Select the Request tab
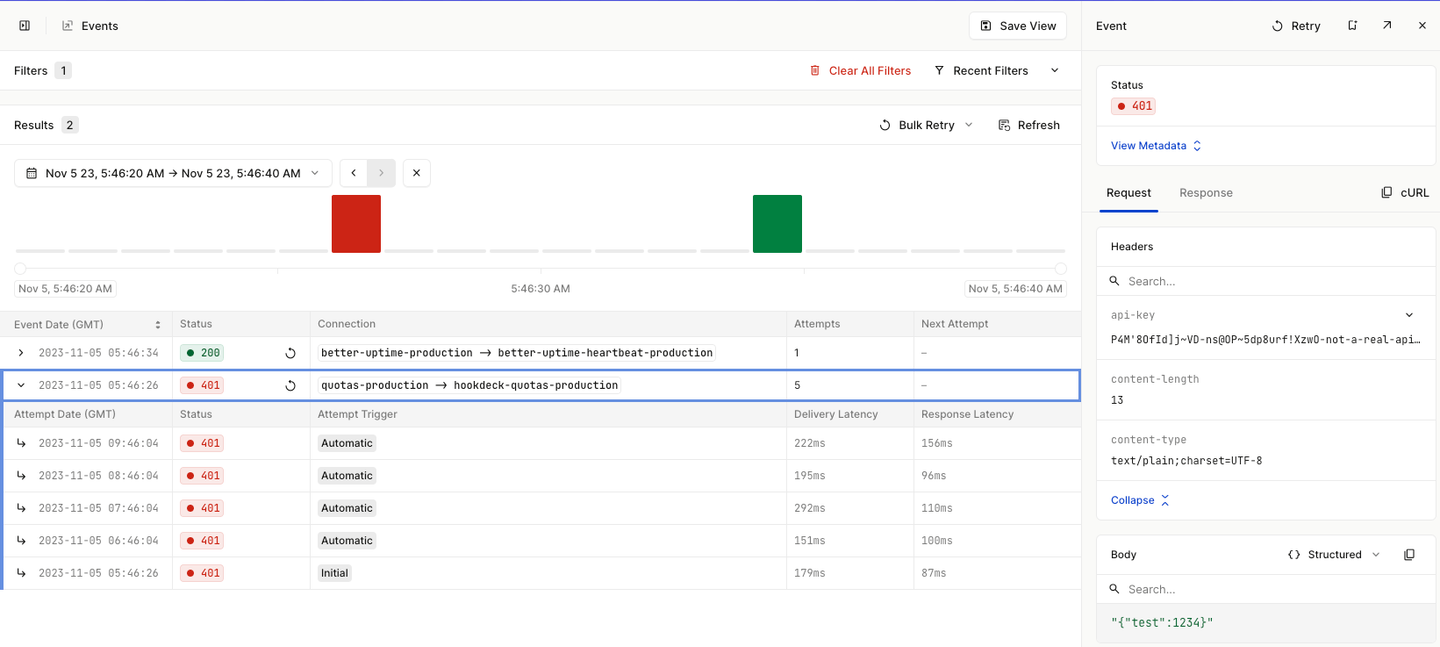The height and width of the screenshot is (647, 1440). click(x=1128, y=193)
